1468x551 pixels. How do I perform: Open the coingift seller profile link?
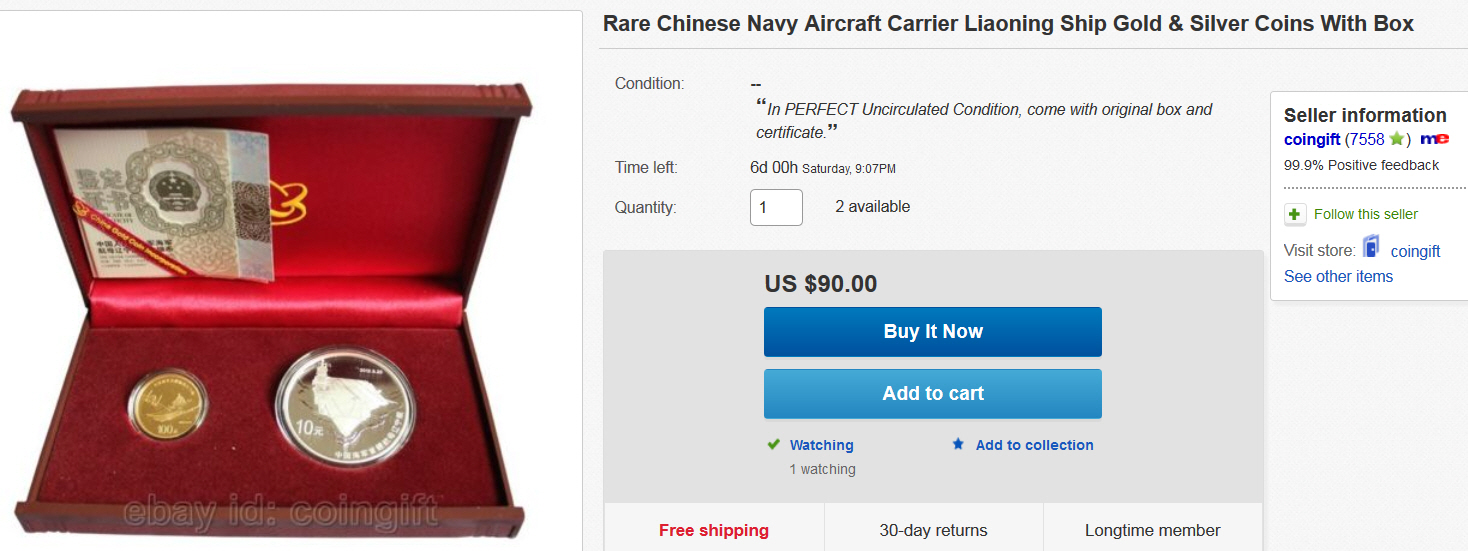coord(1312,139)
